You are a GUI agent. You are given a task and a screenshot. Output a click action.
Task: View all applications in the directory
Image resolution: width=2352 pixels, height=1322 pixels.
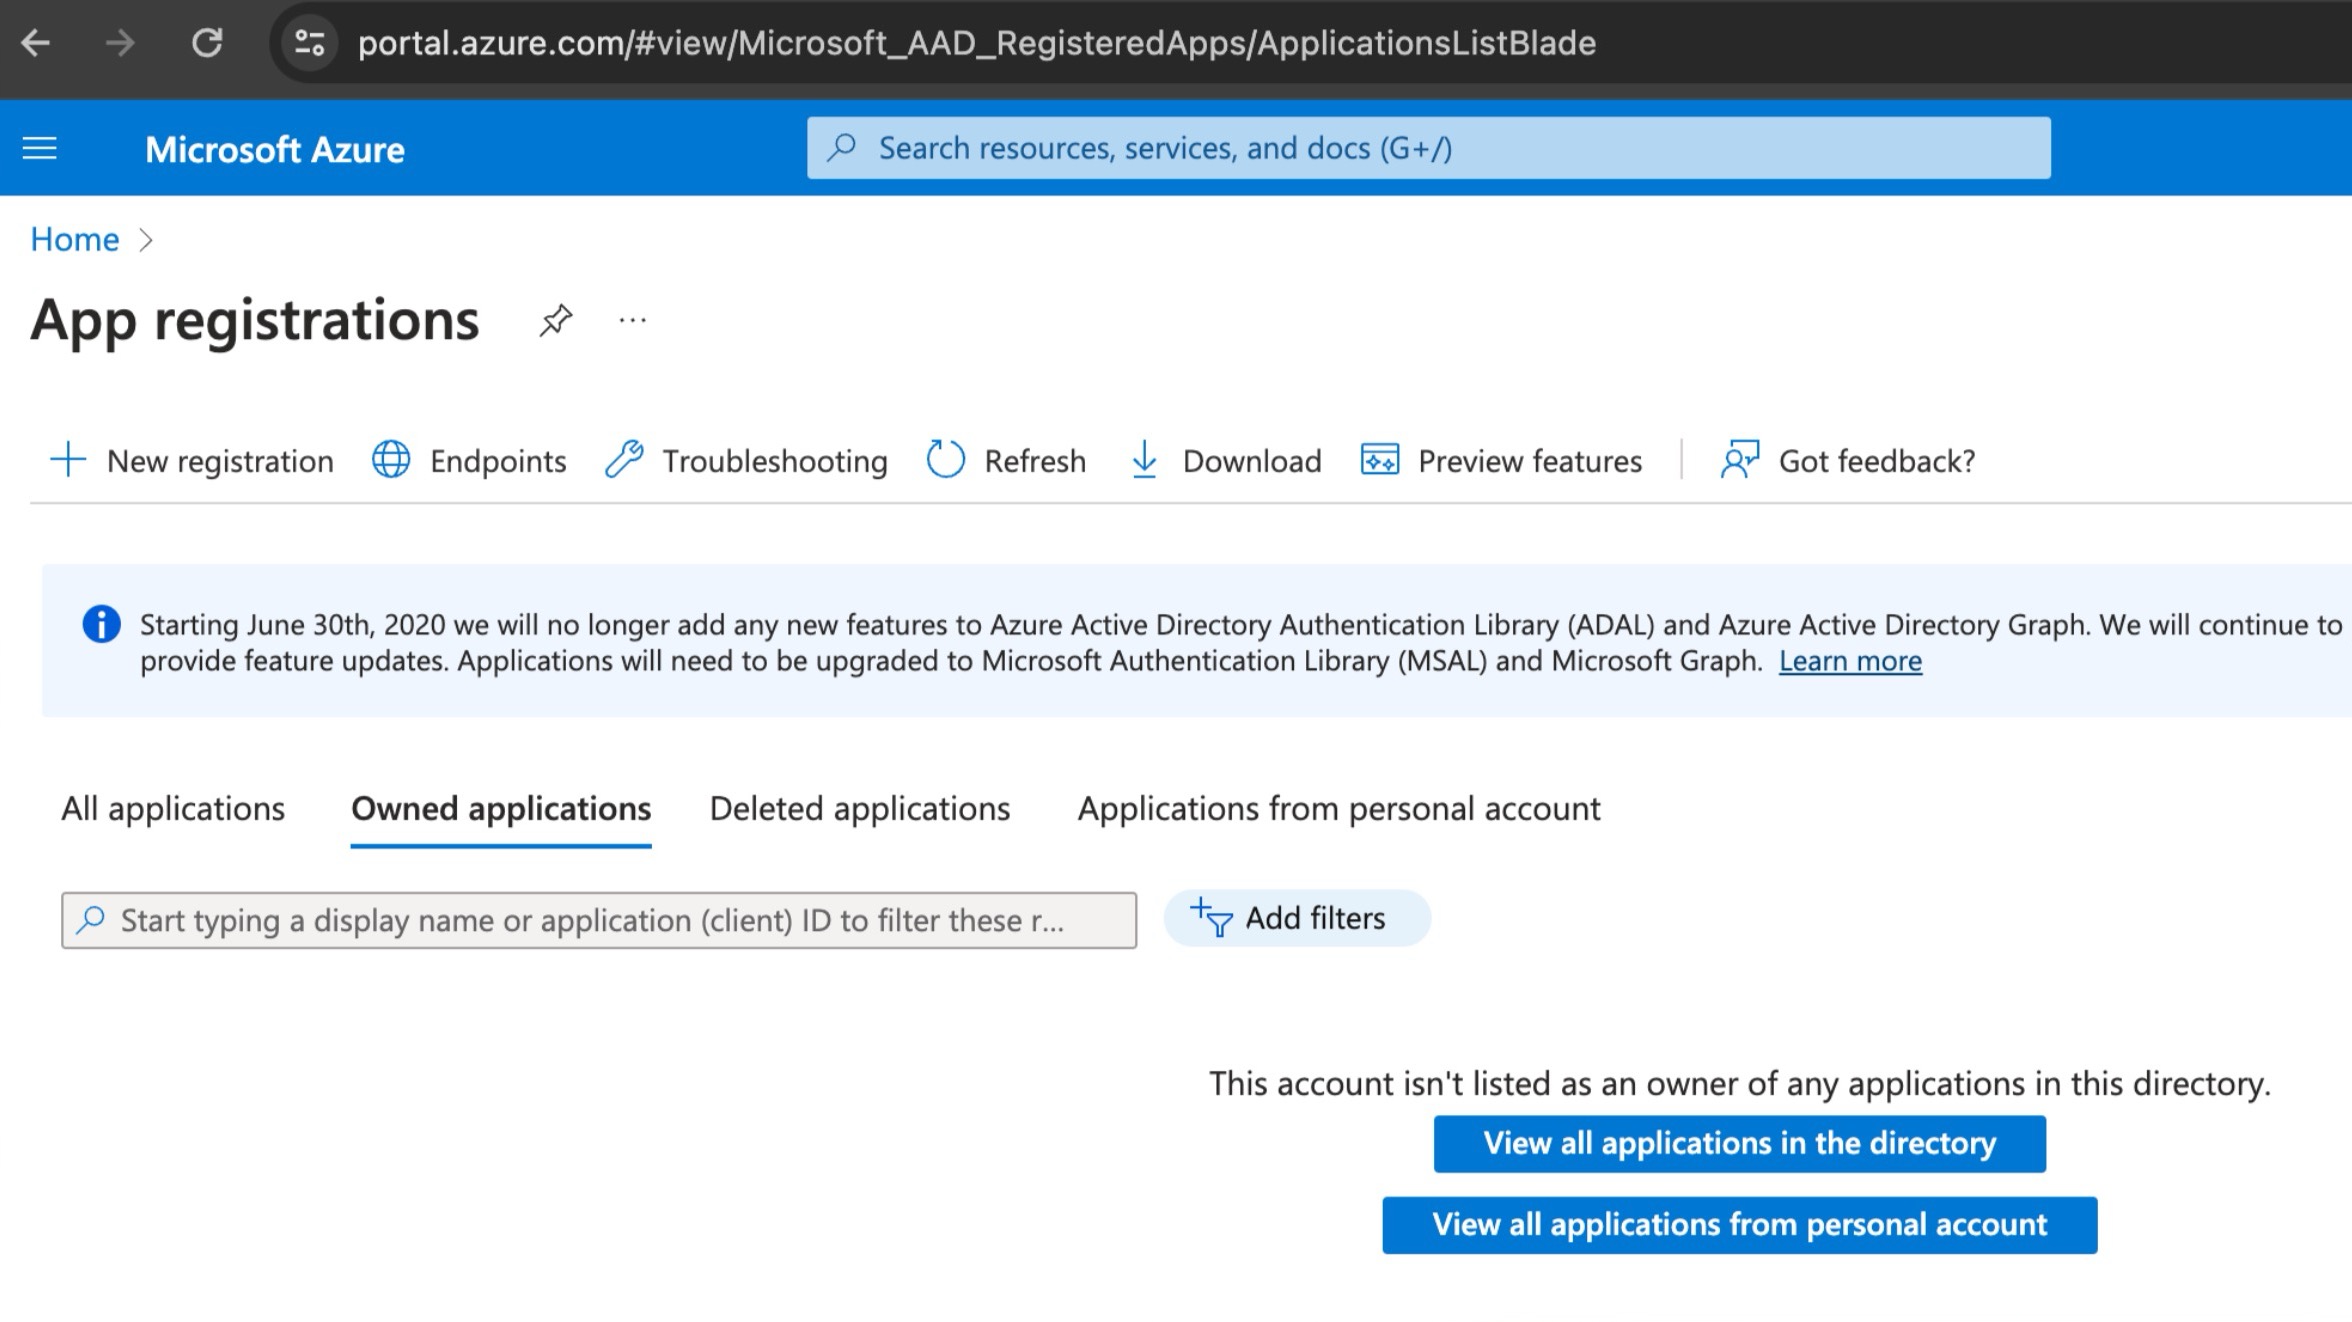[1739, 1143]
